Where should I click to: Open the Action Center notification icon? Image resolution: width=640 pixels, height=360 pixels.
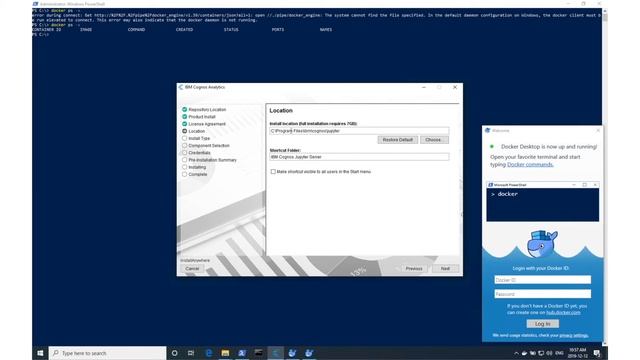(597, 353)
